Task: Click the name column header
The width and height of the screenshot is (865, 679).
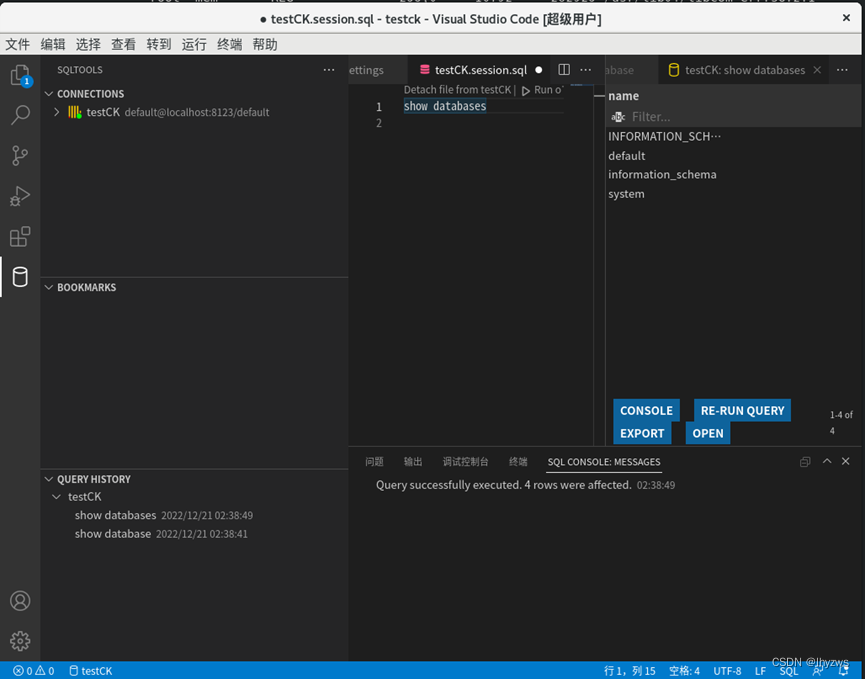Action: pos(623,96)
